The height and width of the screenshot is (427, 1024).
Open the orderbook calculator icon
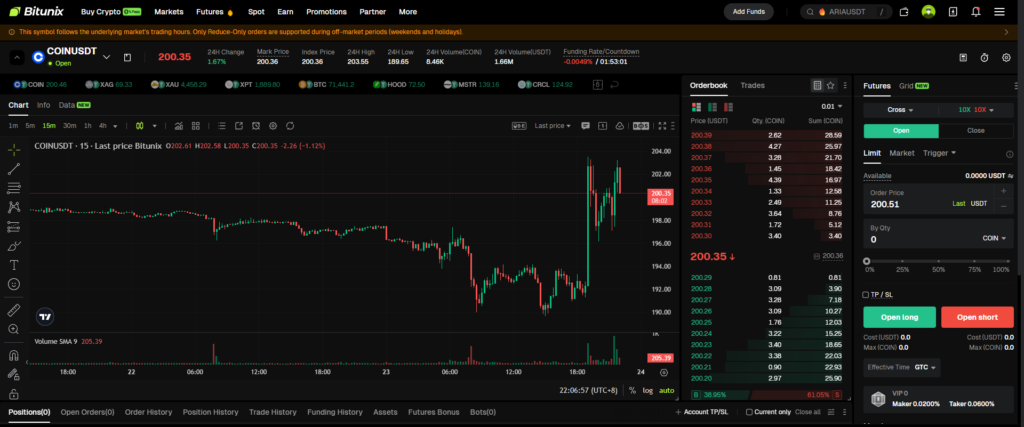pos(816,86)
